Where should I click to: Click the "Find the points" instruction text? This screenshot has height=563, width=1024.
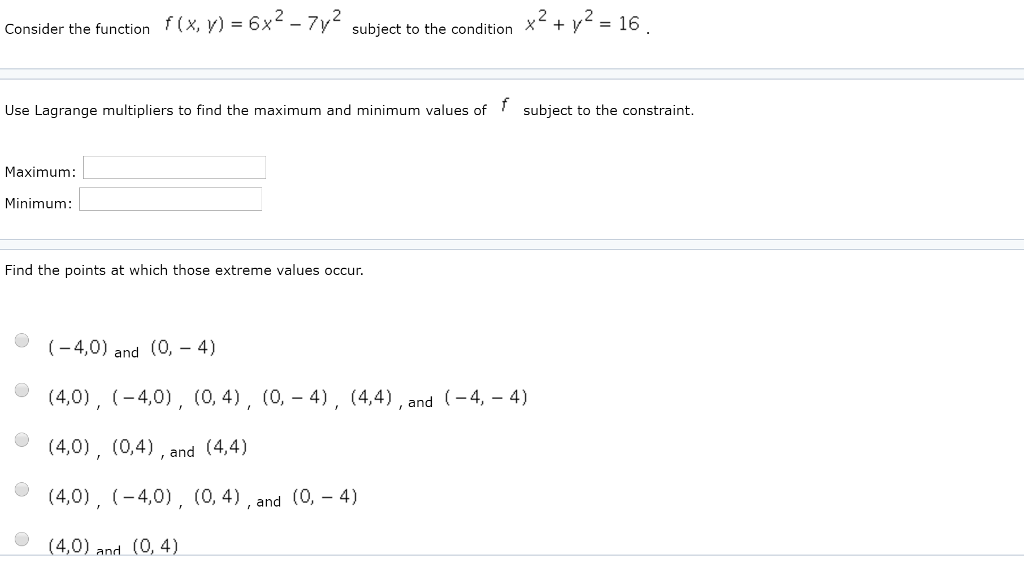(x=184, y=270)
